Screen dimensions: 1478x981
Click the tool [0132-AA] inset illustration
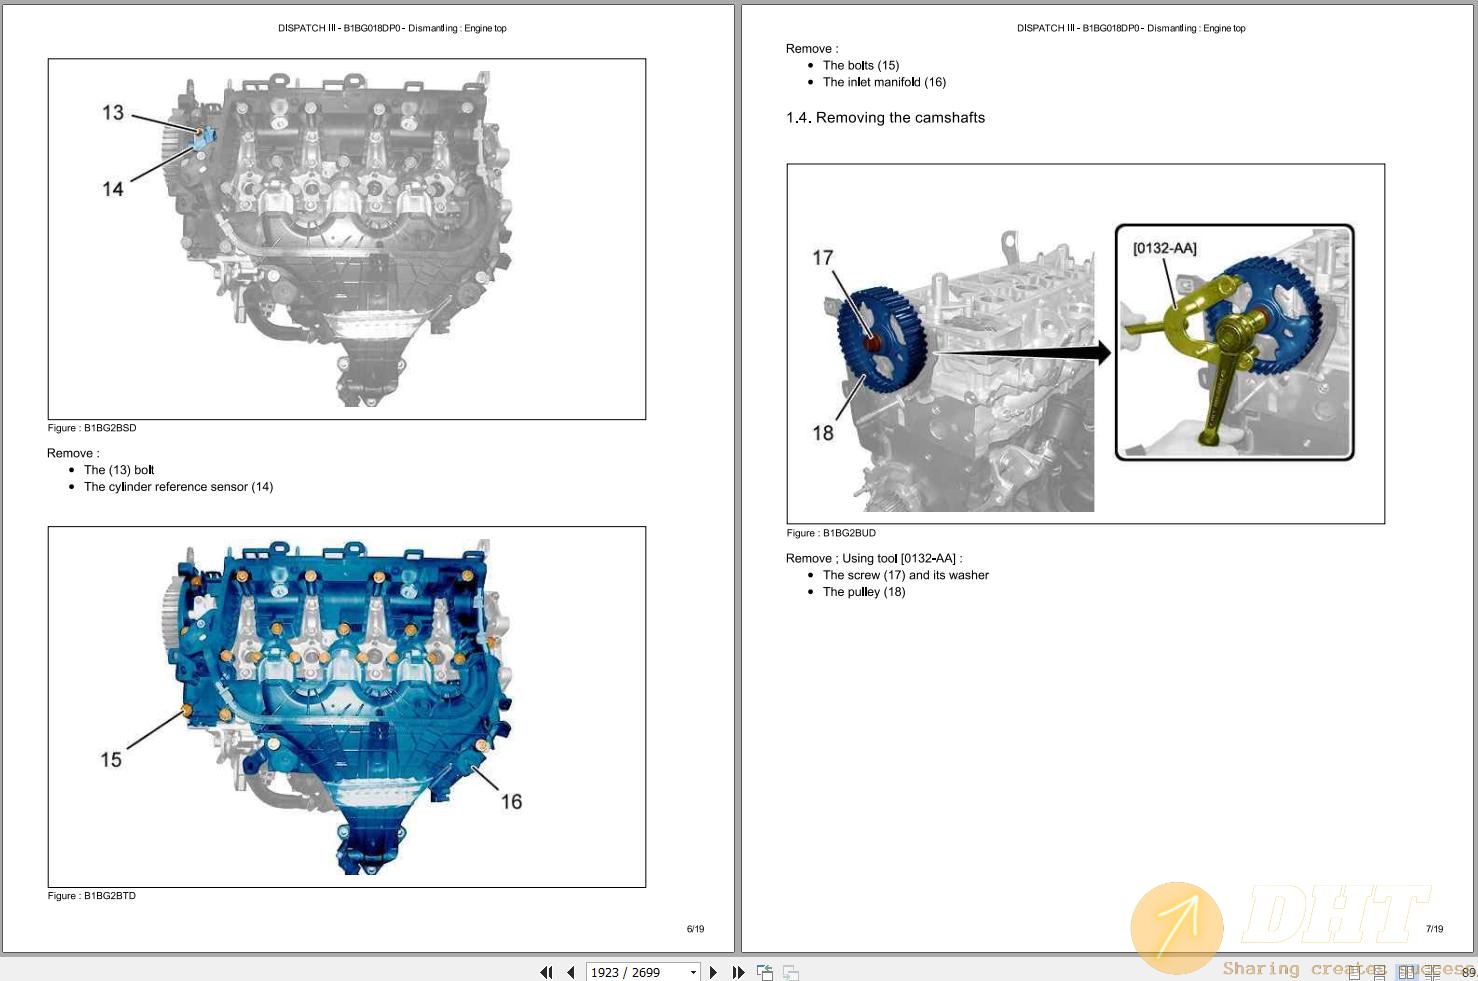click(x=1234, y=342)
